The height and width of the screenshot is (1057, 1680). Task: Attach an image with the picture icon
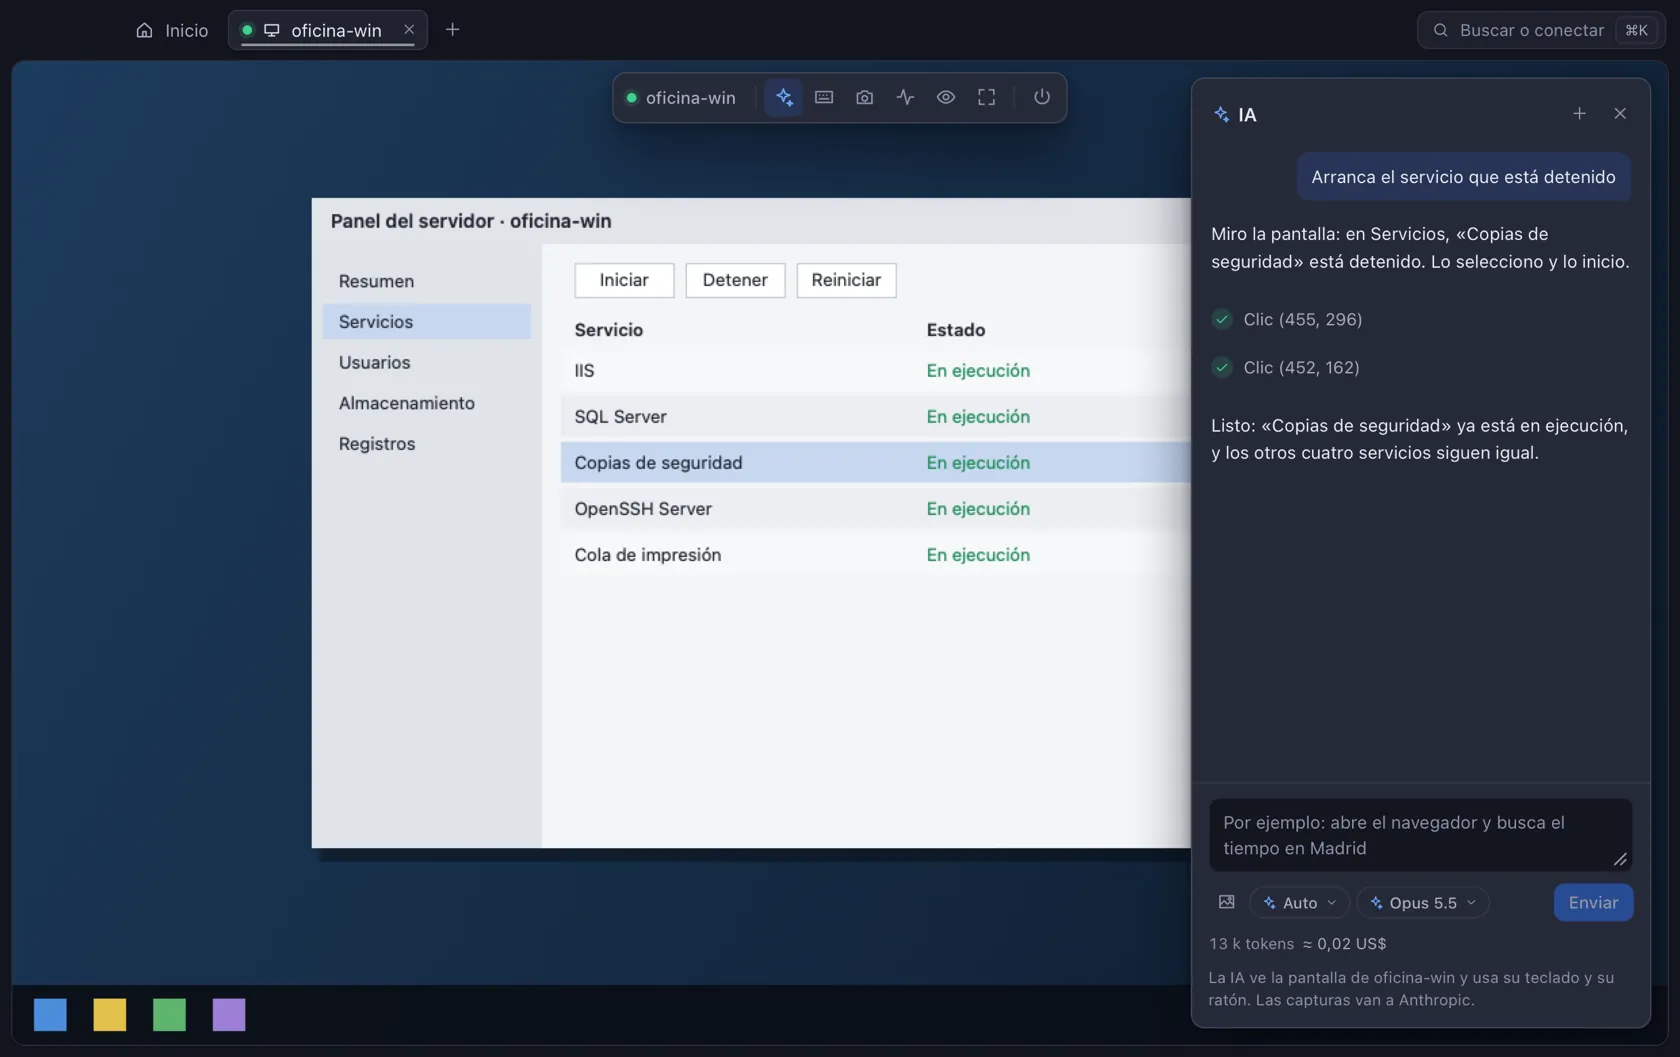[1226, 902]
